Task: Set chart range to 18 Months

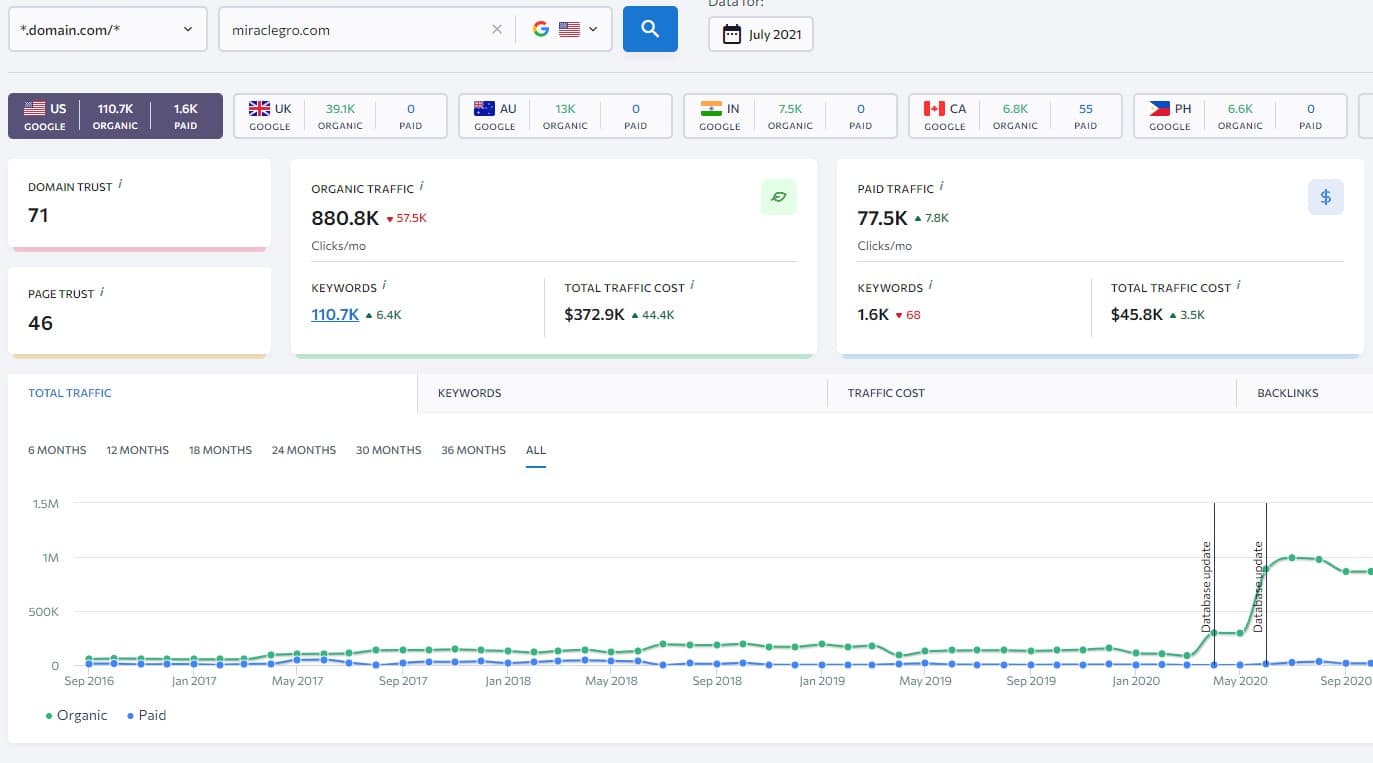Action: tap(220, 450)
